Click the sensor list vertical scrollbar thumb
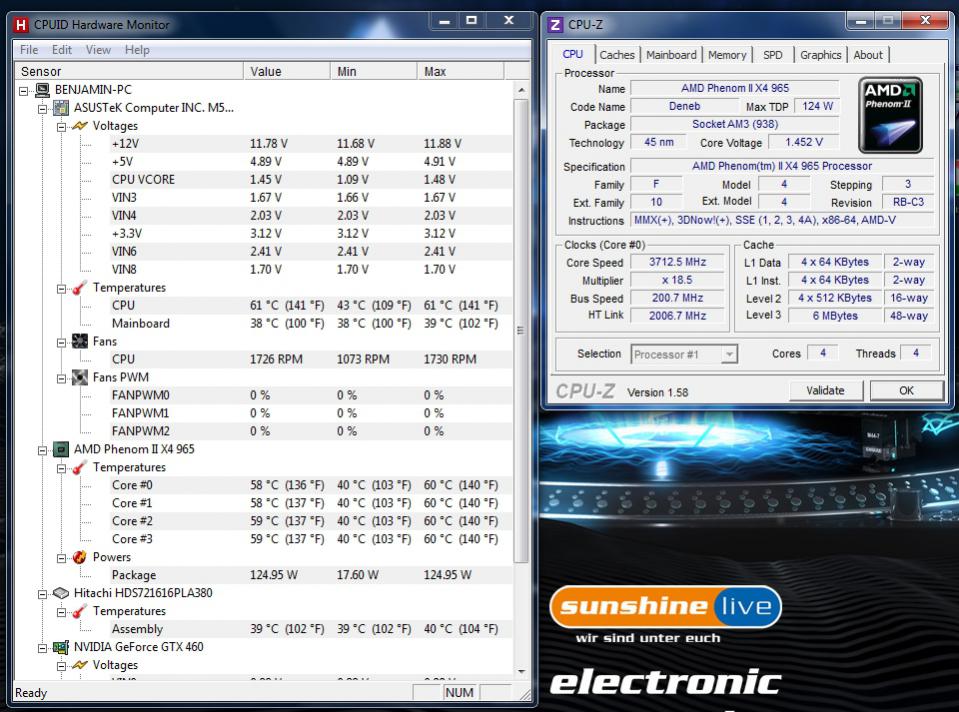The image size is (959, 712). (x=521, y=331)
